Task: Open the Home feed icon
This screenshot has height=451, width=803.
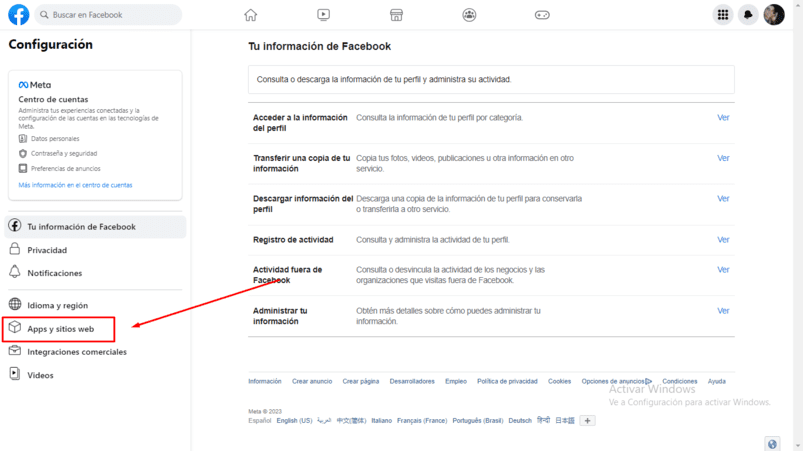Action: pyautogui.click(x=251, y=15)
